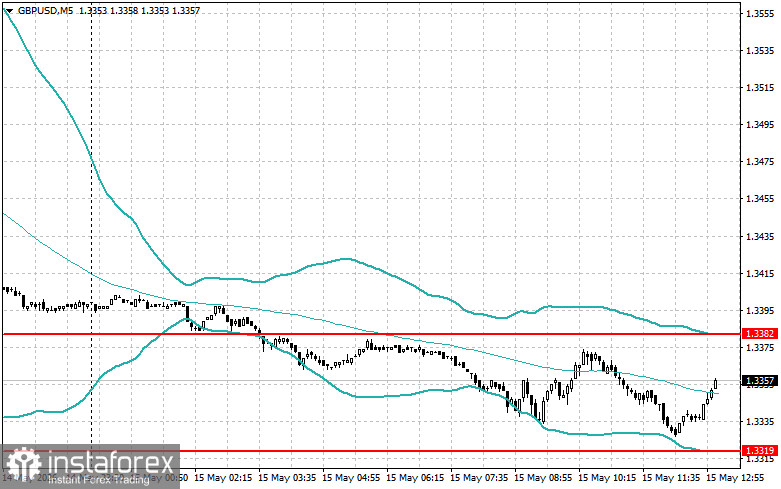Click the 1.3515 price axis label

click(x=760, y=88)
